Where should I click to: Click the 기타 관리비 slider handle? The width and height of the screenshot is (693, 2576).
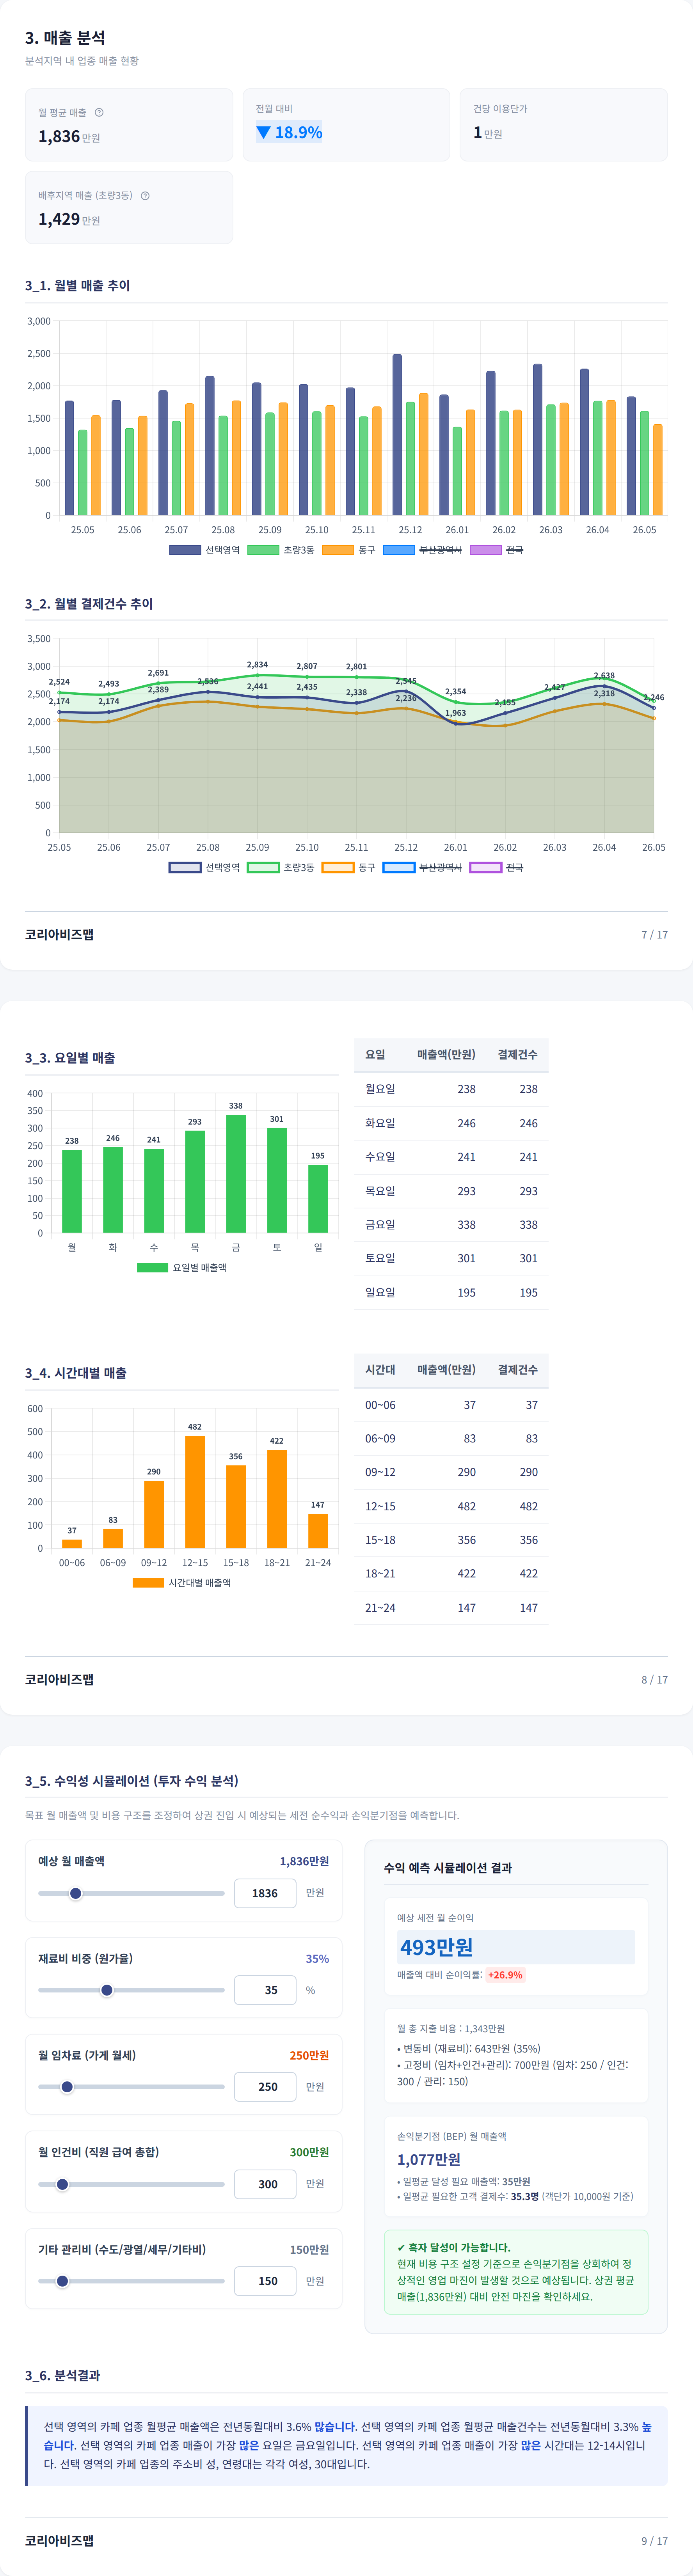pyautogui.click(x=62, y=2281)
